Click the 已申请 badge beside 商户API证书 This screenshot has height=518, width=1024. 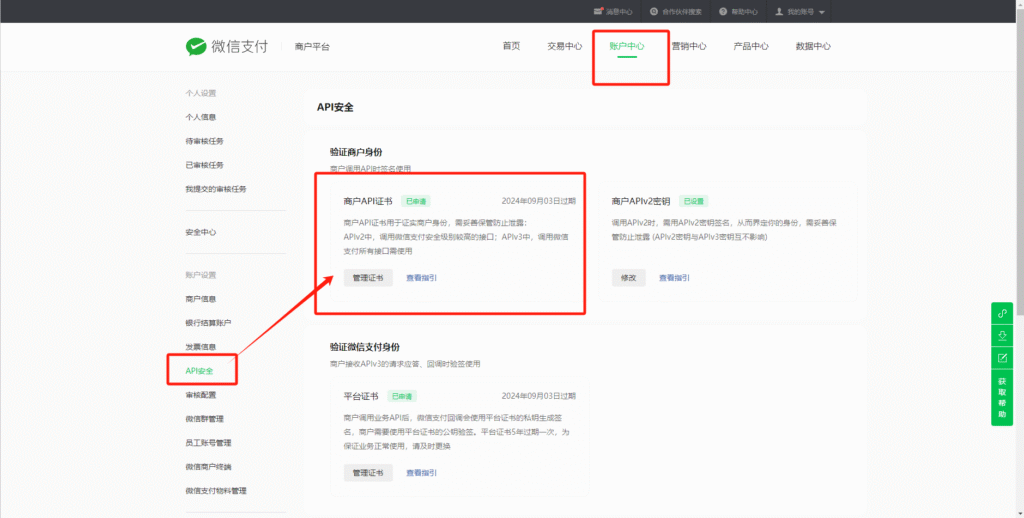point(416,201)
